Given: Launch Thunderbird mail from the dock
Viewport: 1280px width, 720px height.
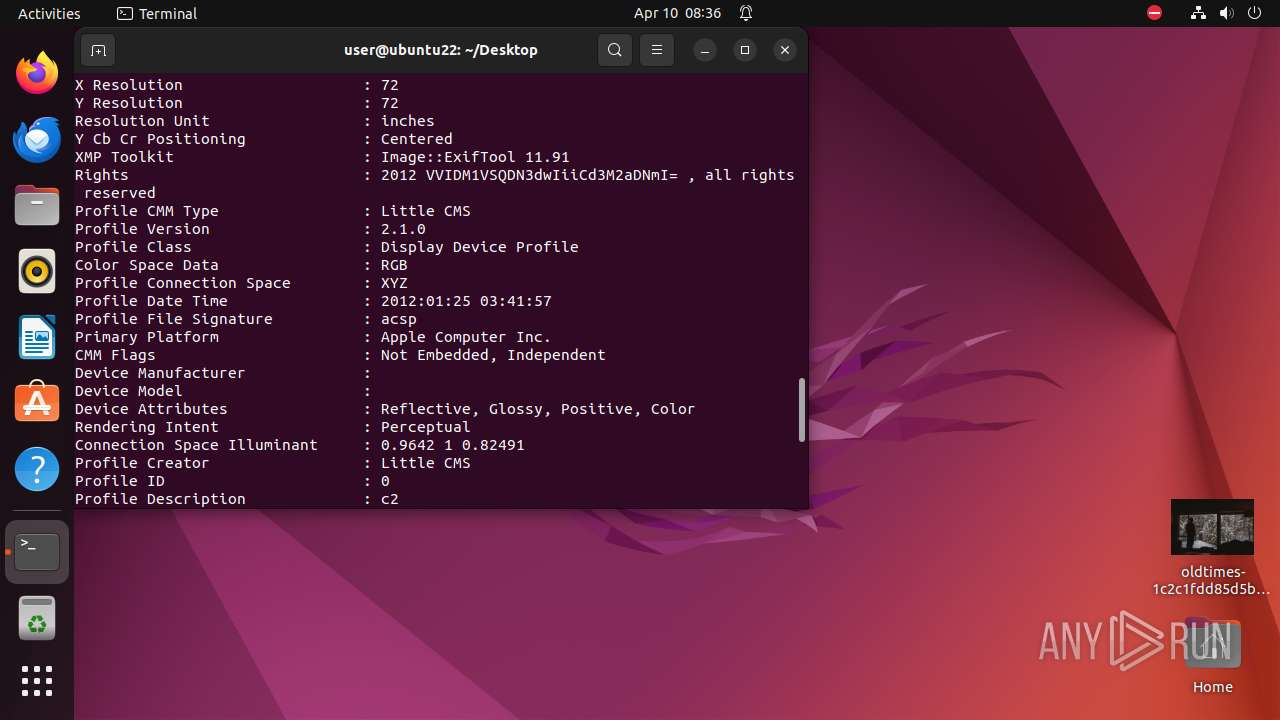Looking at the screenshot, I should point(37,139).
